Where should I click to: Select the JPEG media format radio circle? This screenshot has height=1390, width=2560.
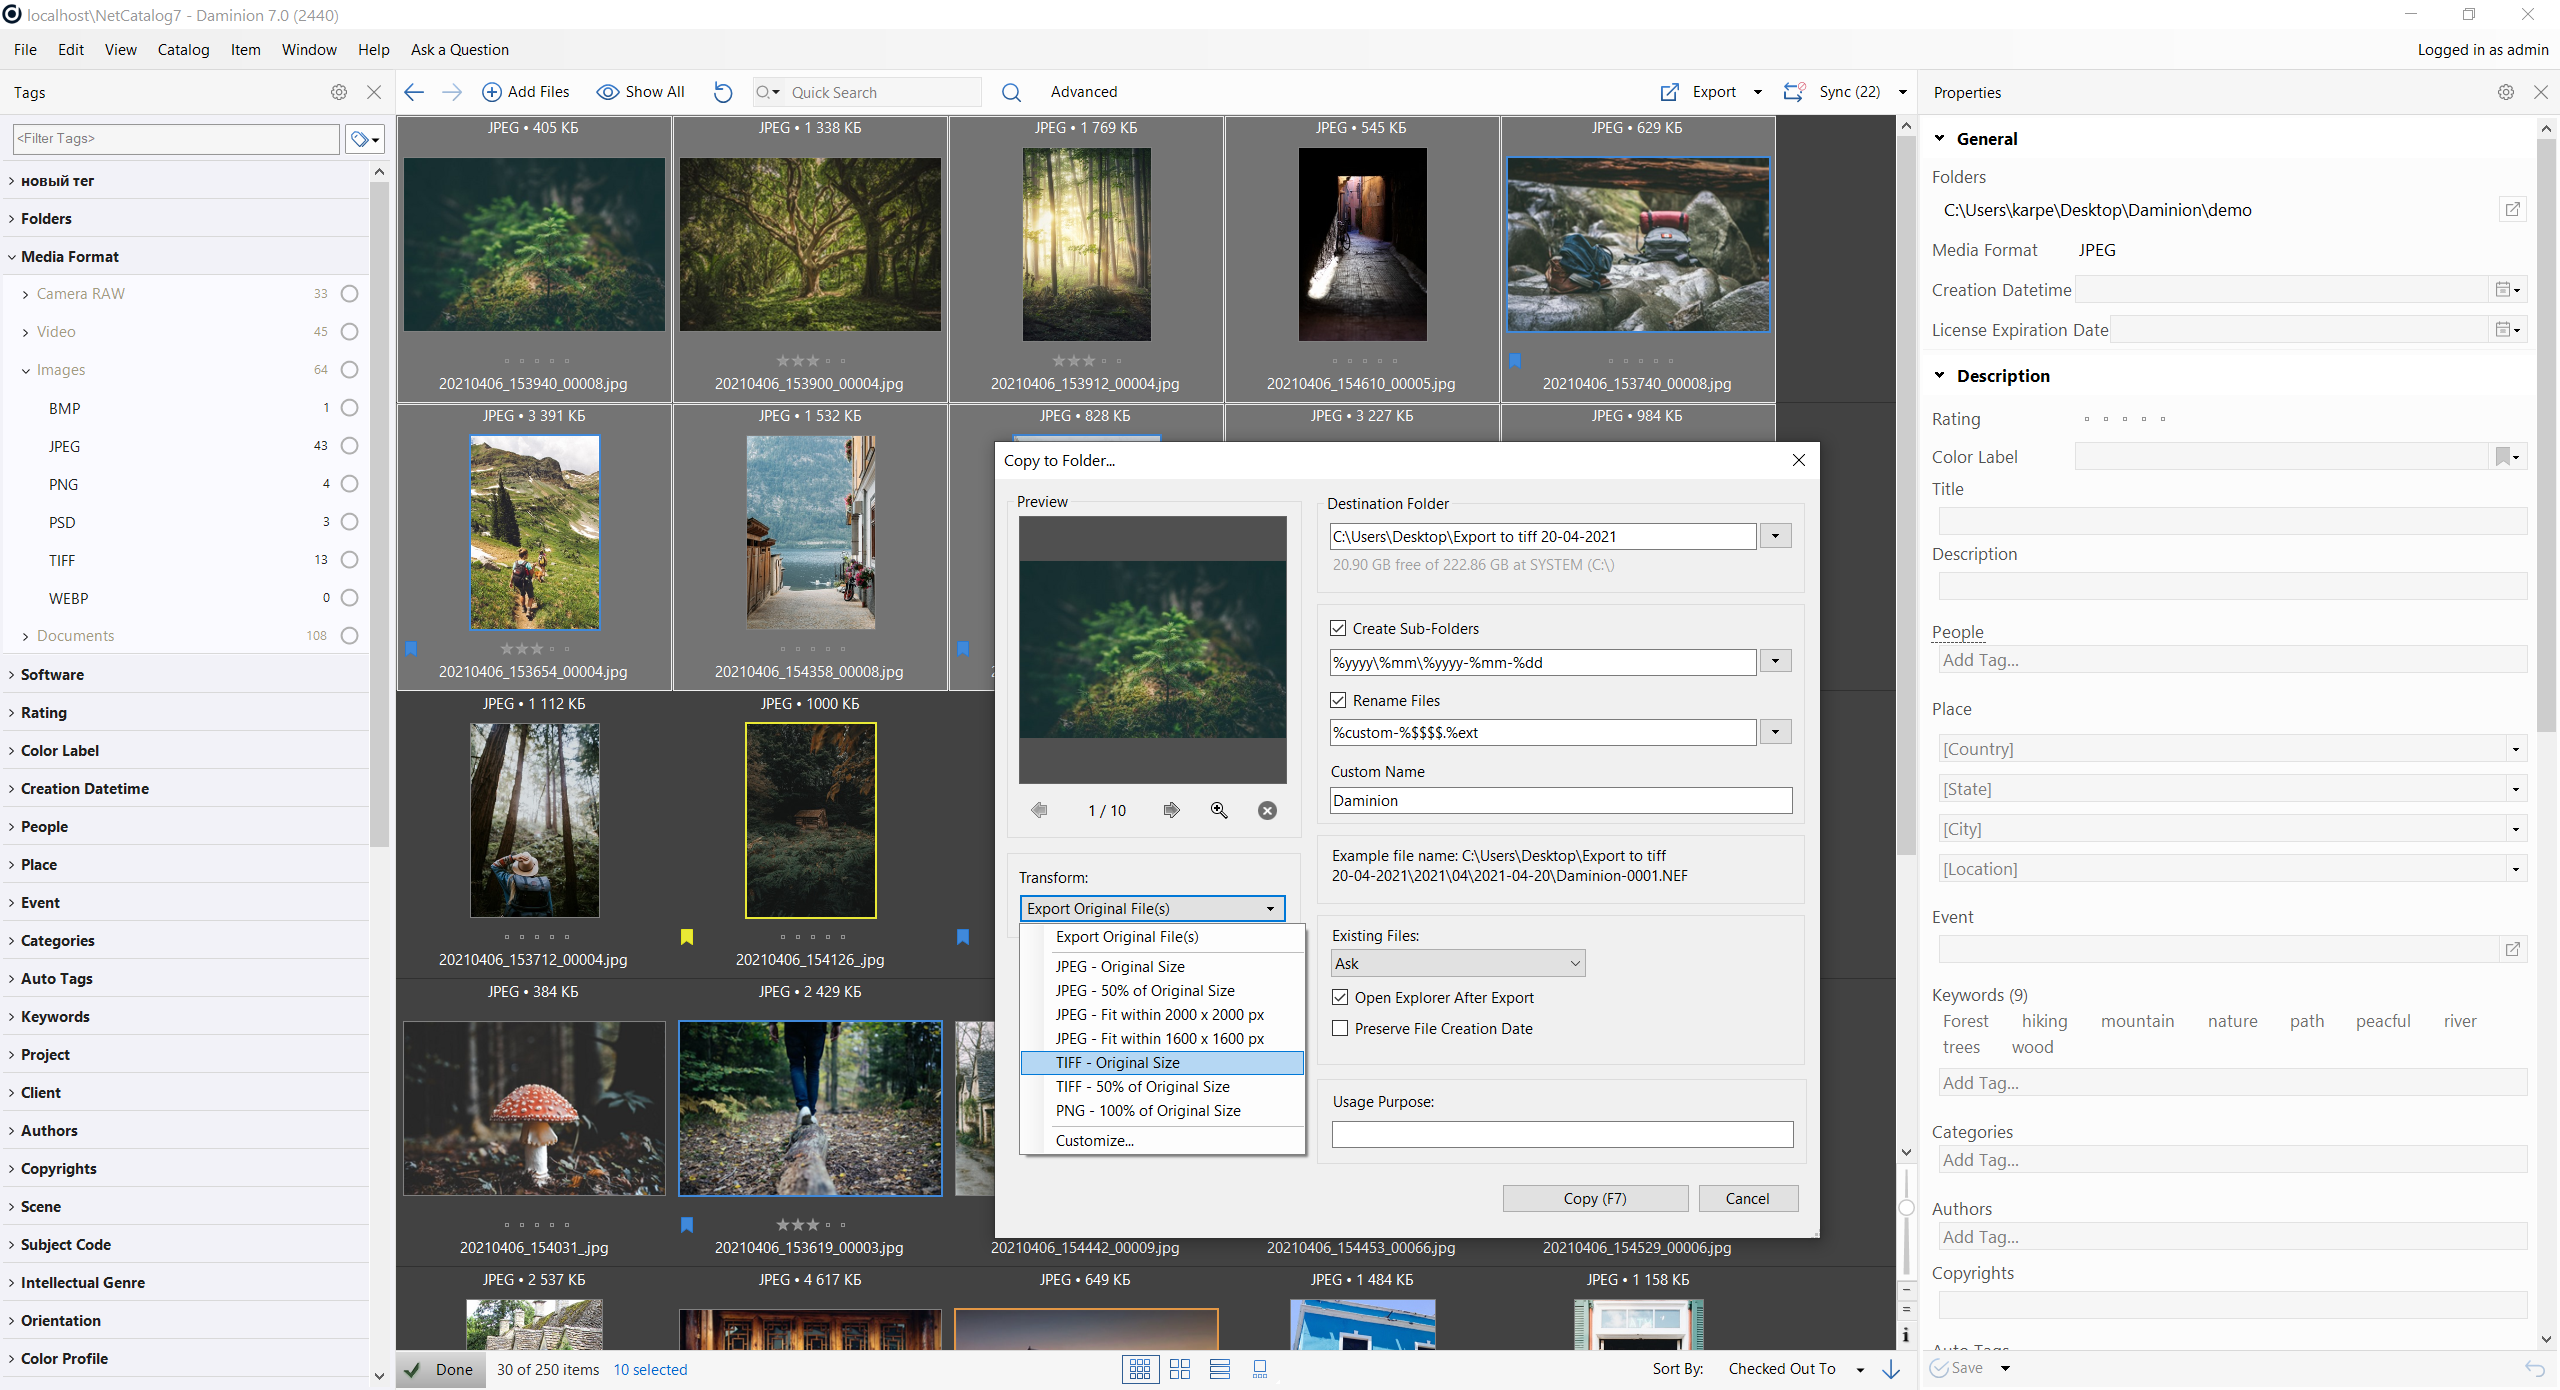pyautogui.click(x=349, y=446)
